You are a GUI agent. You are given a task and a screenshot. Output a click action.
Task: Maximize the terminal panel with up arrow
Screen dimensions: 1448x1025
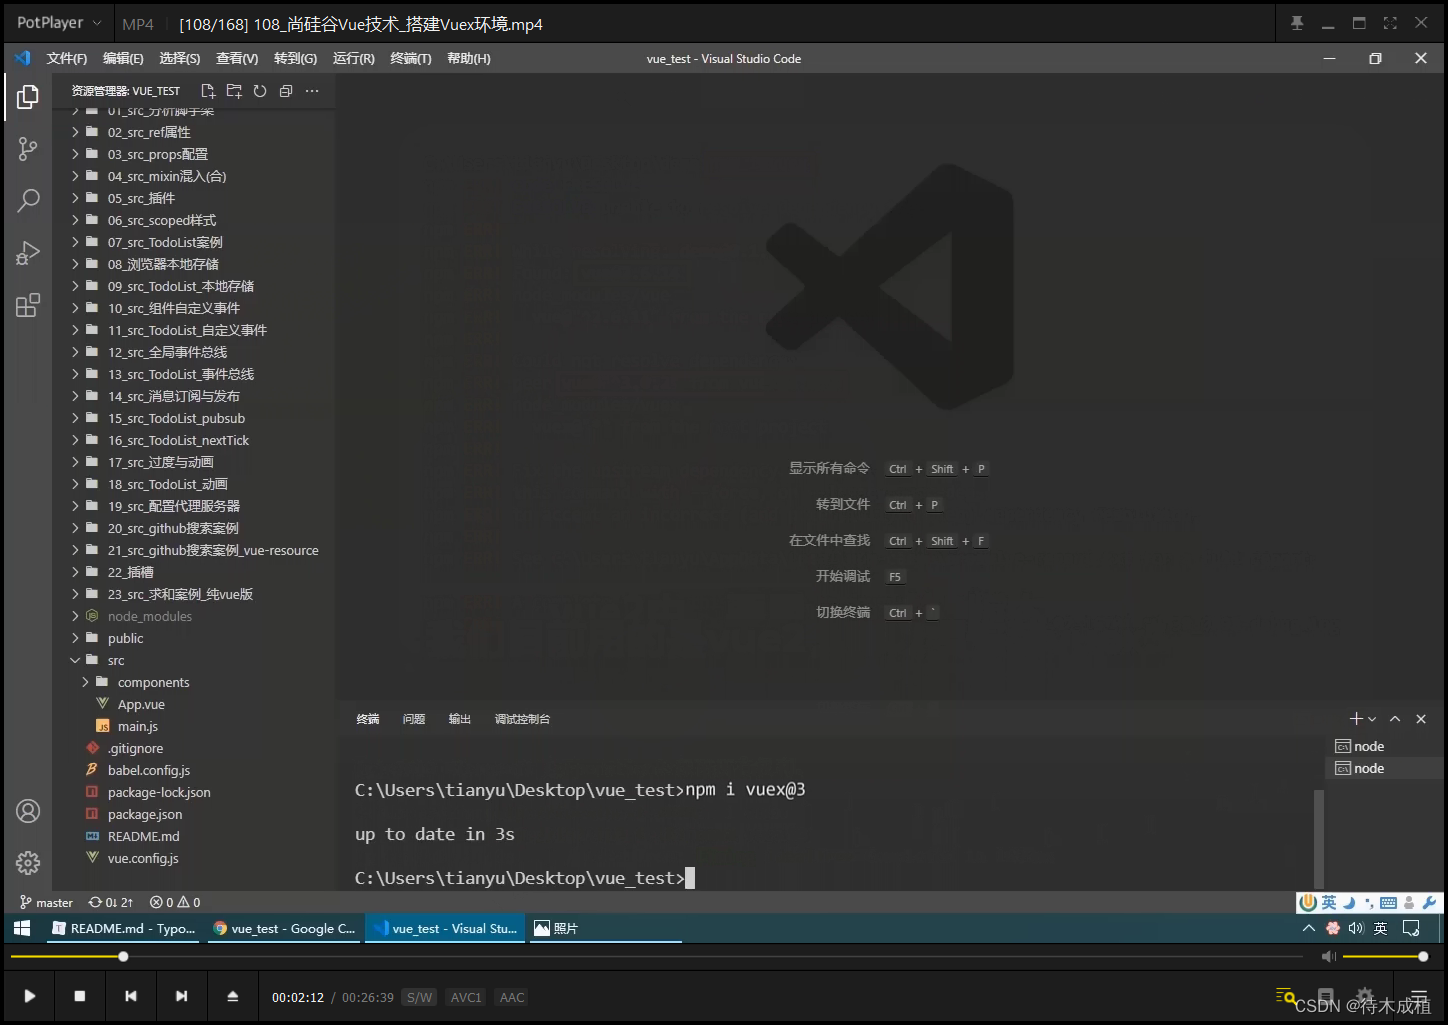(1395, 719)
